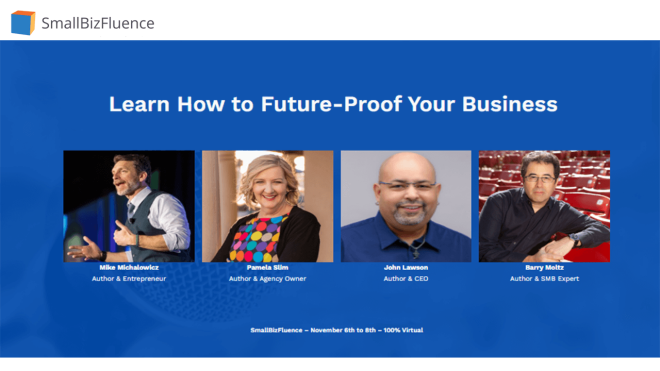Open John Lawson's speaker photo
The image size is (660, 371).
406,206
